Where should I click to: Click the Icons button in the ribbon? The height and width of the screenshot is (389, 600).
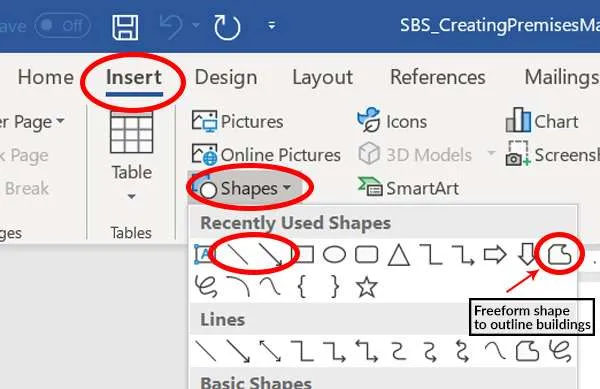point(392,120)
